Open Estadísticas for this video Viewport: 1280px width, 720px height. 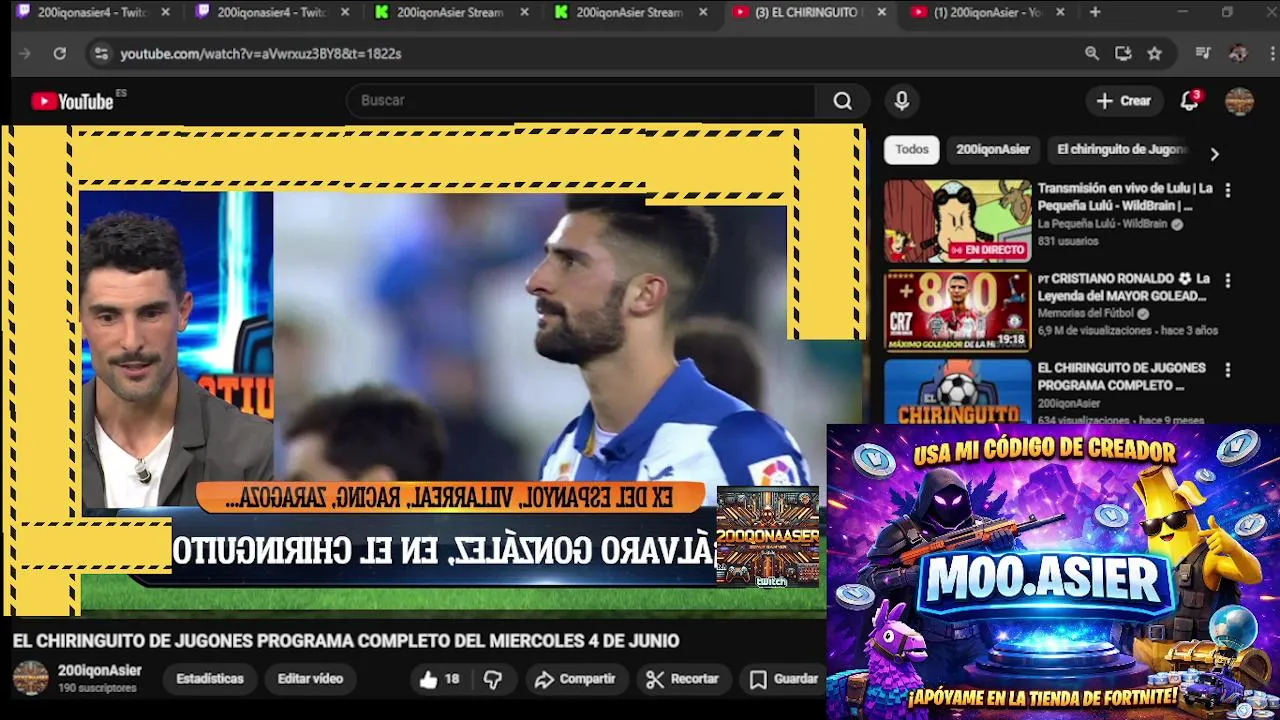pos(210,679)
